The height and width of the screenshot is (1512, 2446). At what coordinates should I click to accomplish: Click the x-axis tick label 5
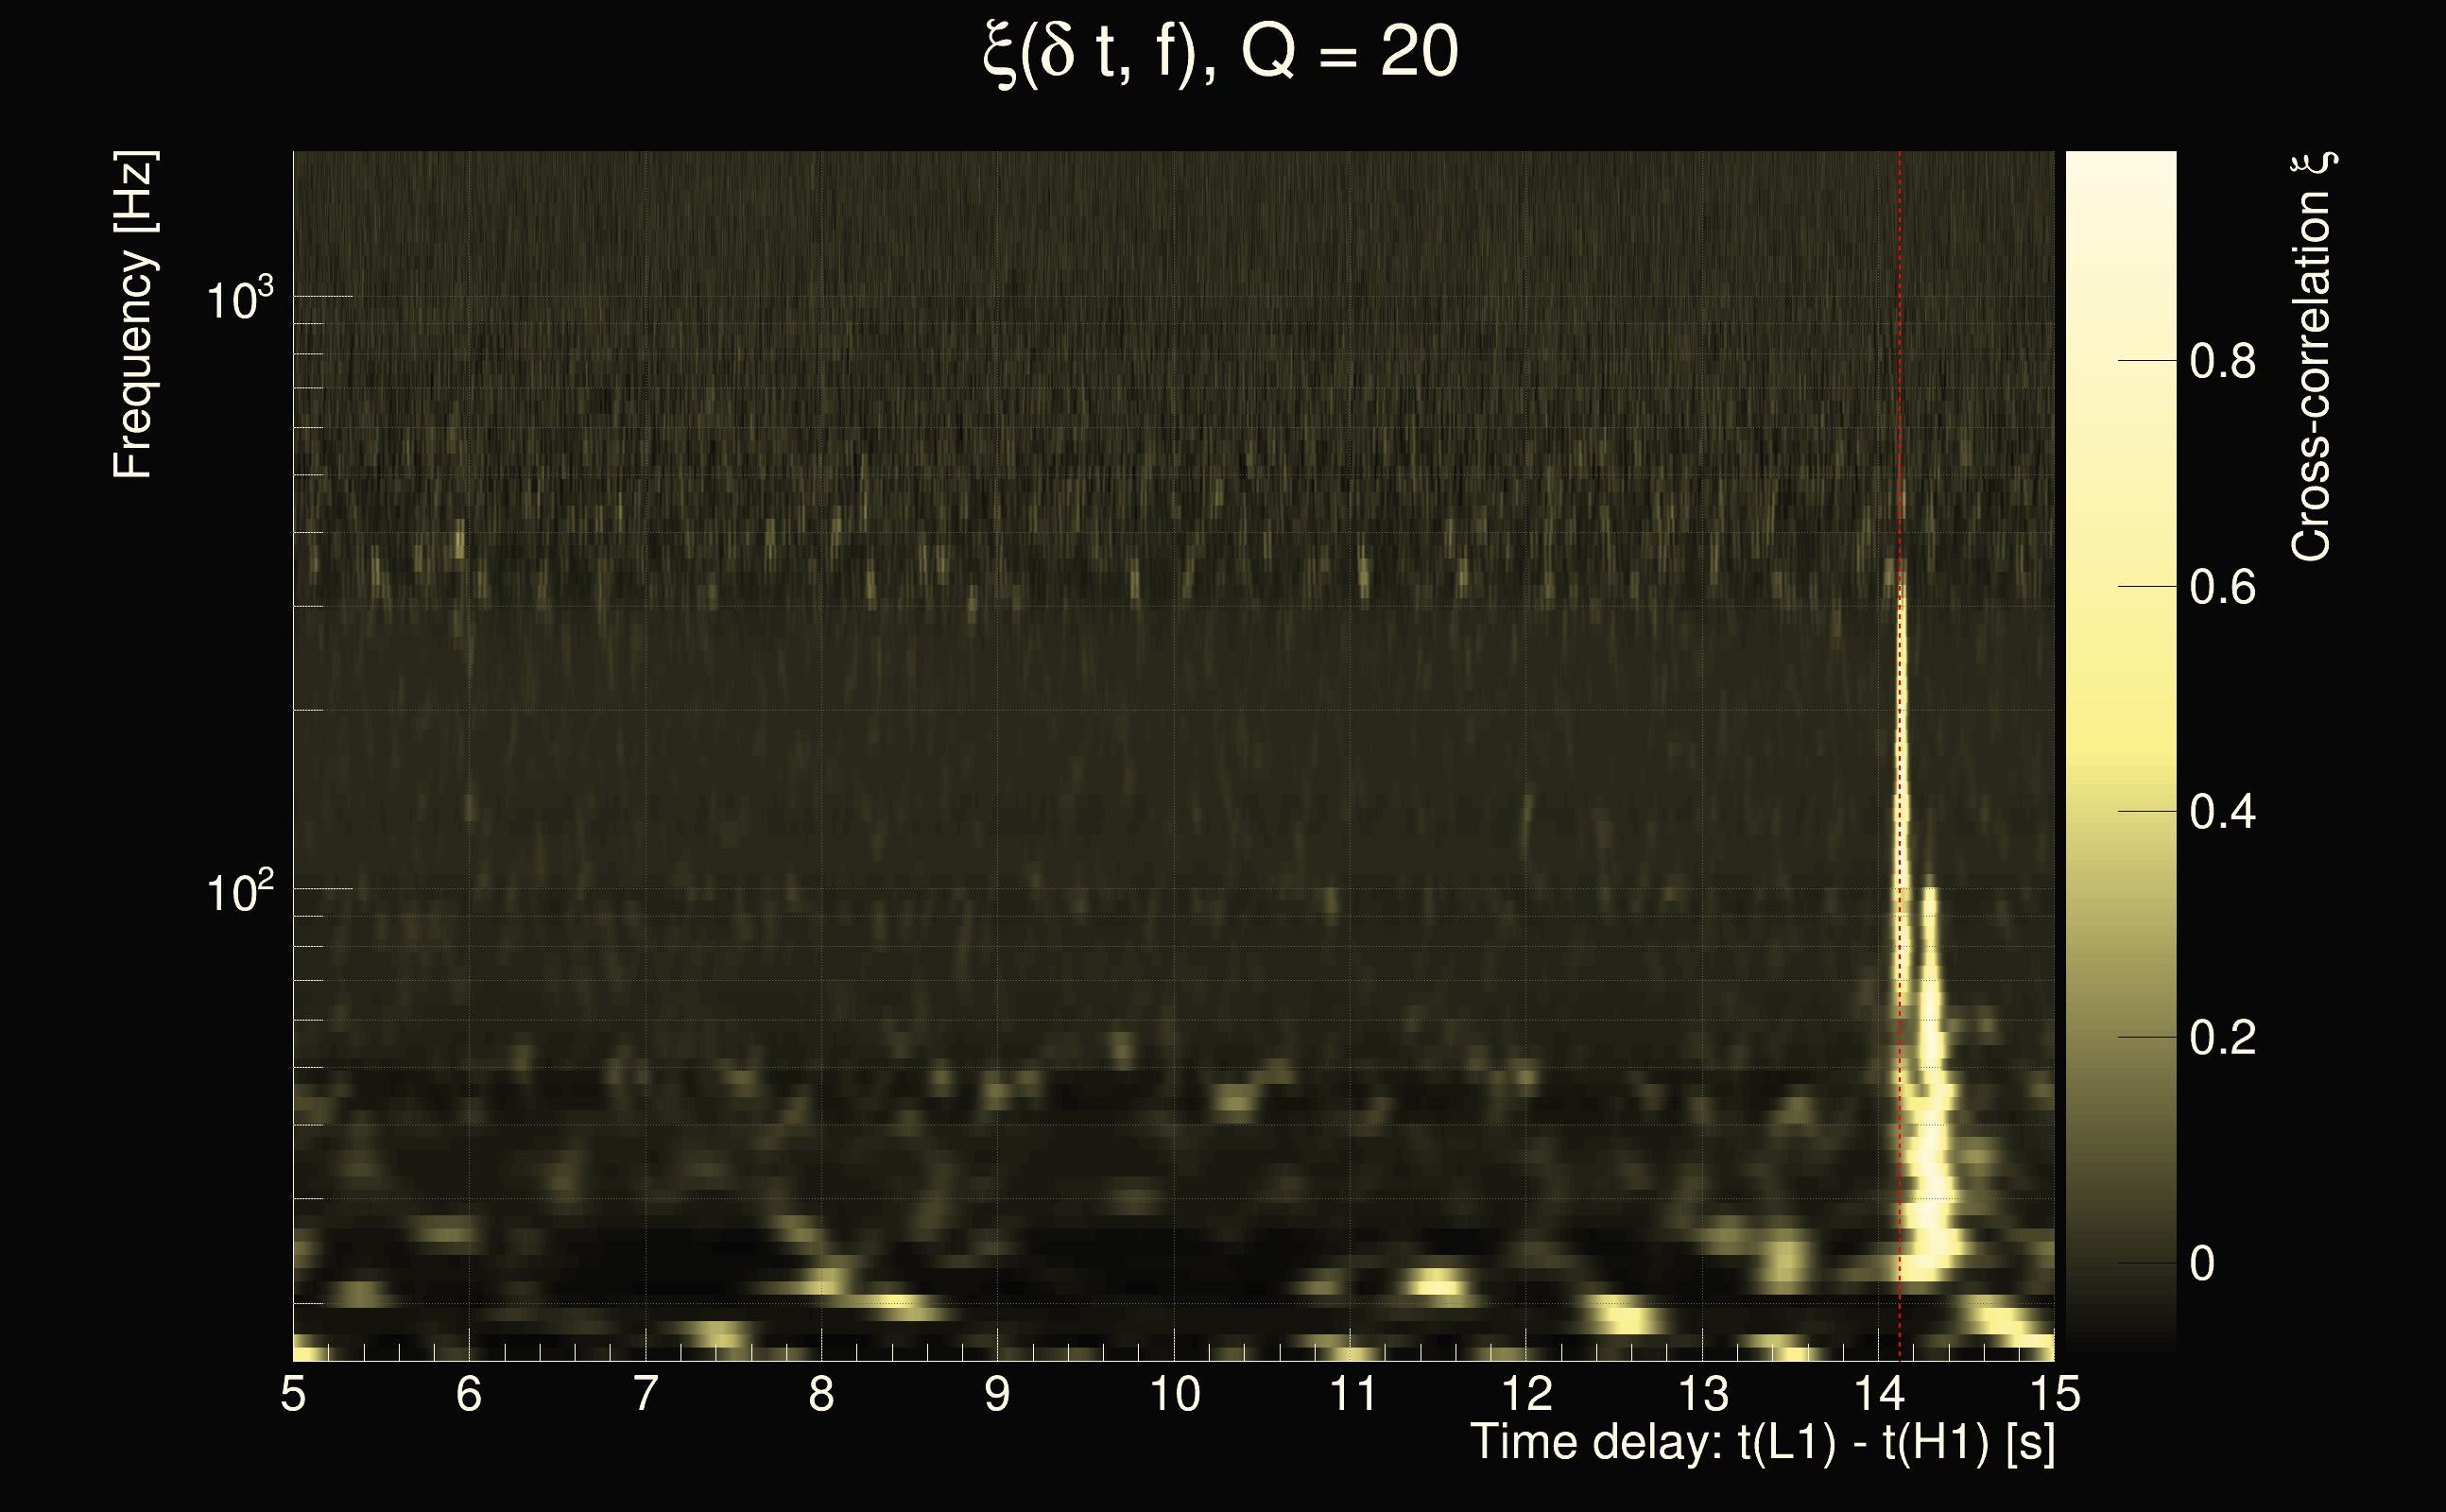coord(293,1394)
